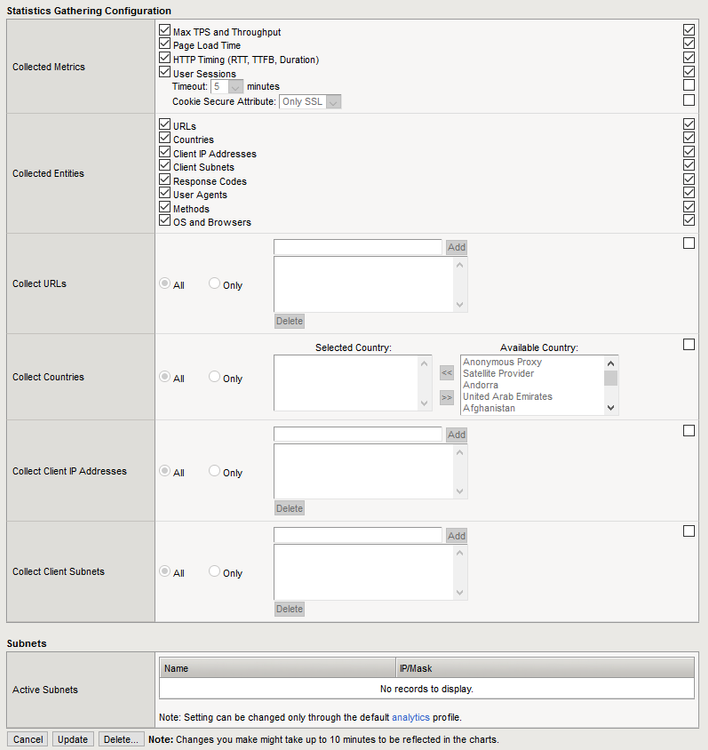Expand the Cookie Secure Attribute dropdown
708x750 pixels.
coord(333,102)
